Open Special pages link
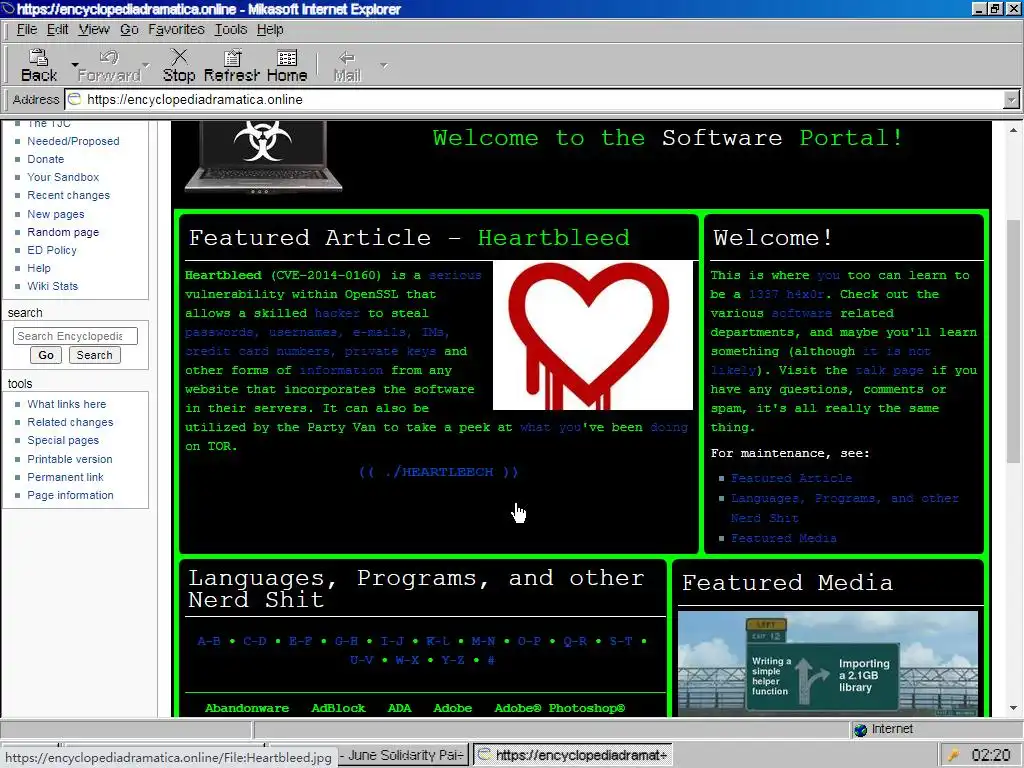This screenshot has width=1024, height=768. click(x=63, y=440)
